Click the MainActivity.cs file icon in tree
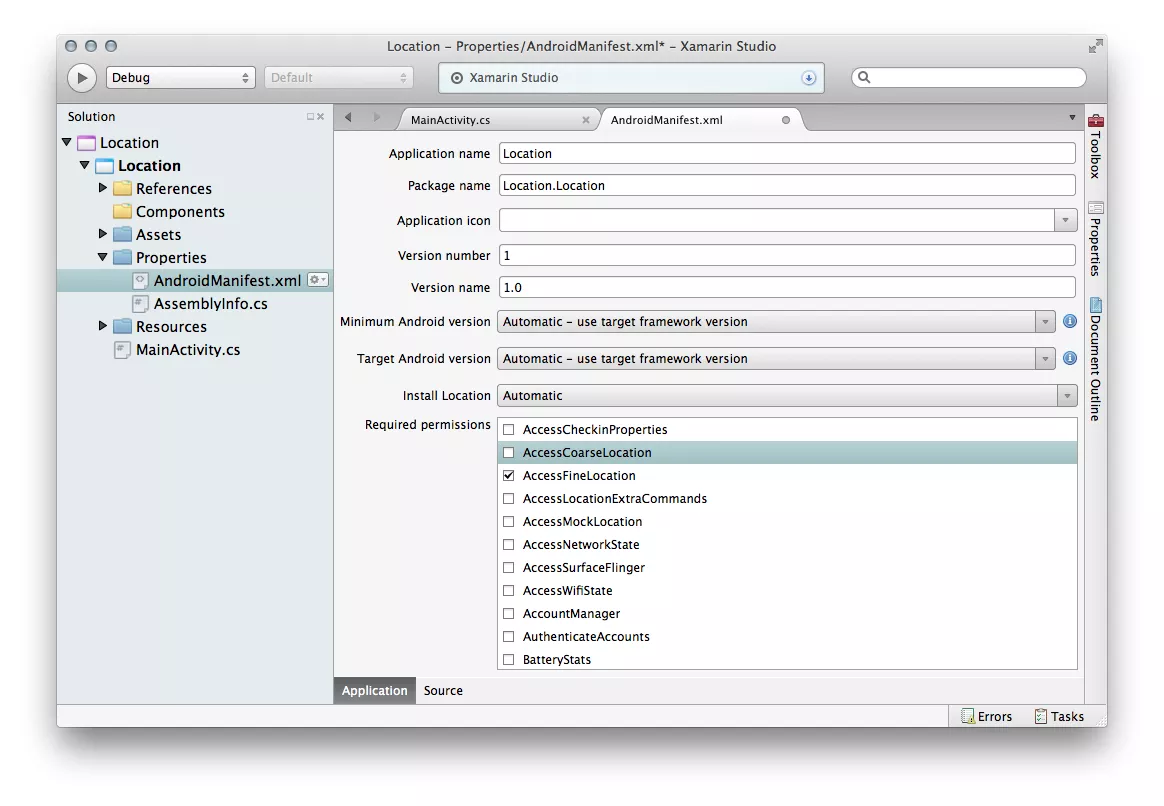 [122, 350]
